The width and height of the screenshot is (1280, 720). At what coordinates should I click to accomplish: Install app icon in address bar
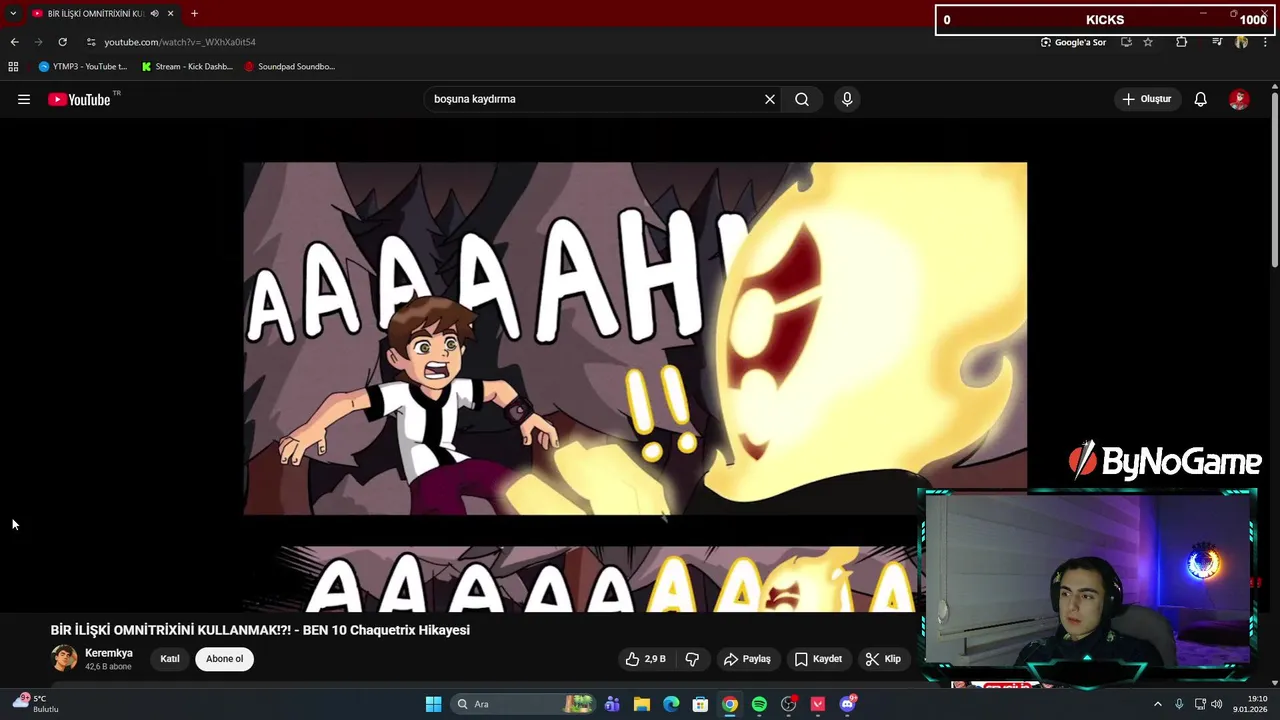point(1126,42)
